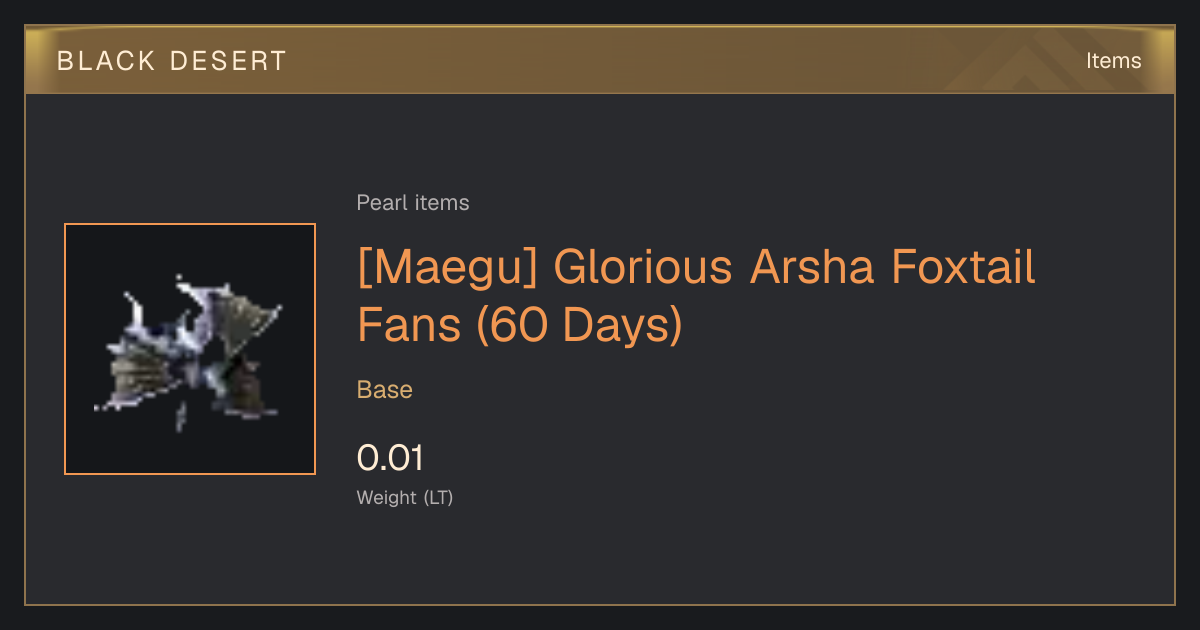Click the word BLACK in header
This screenshot has width=1200, height=630.
click(x=106, y=61)
